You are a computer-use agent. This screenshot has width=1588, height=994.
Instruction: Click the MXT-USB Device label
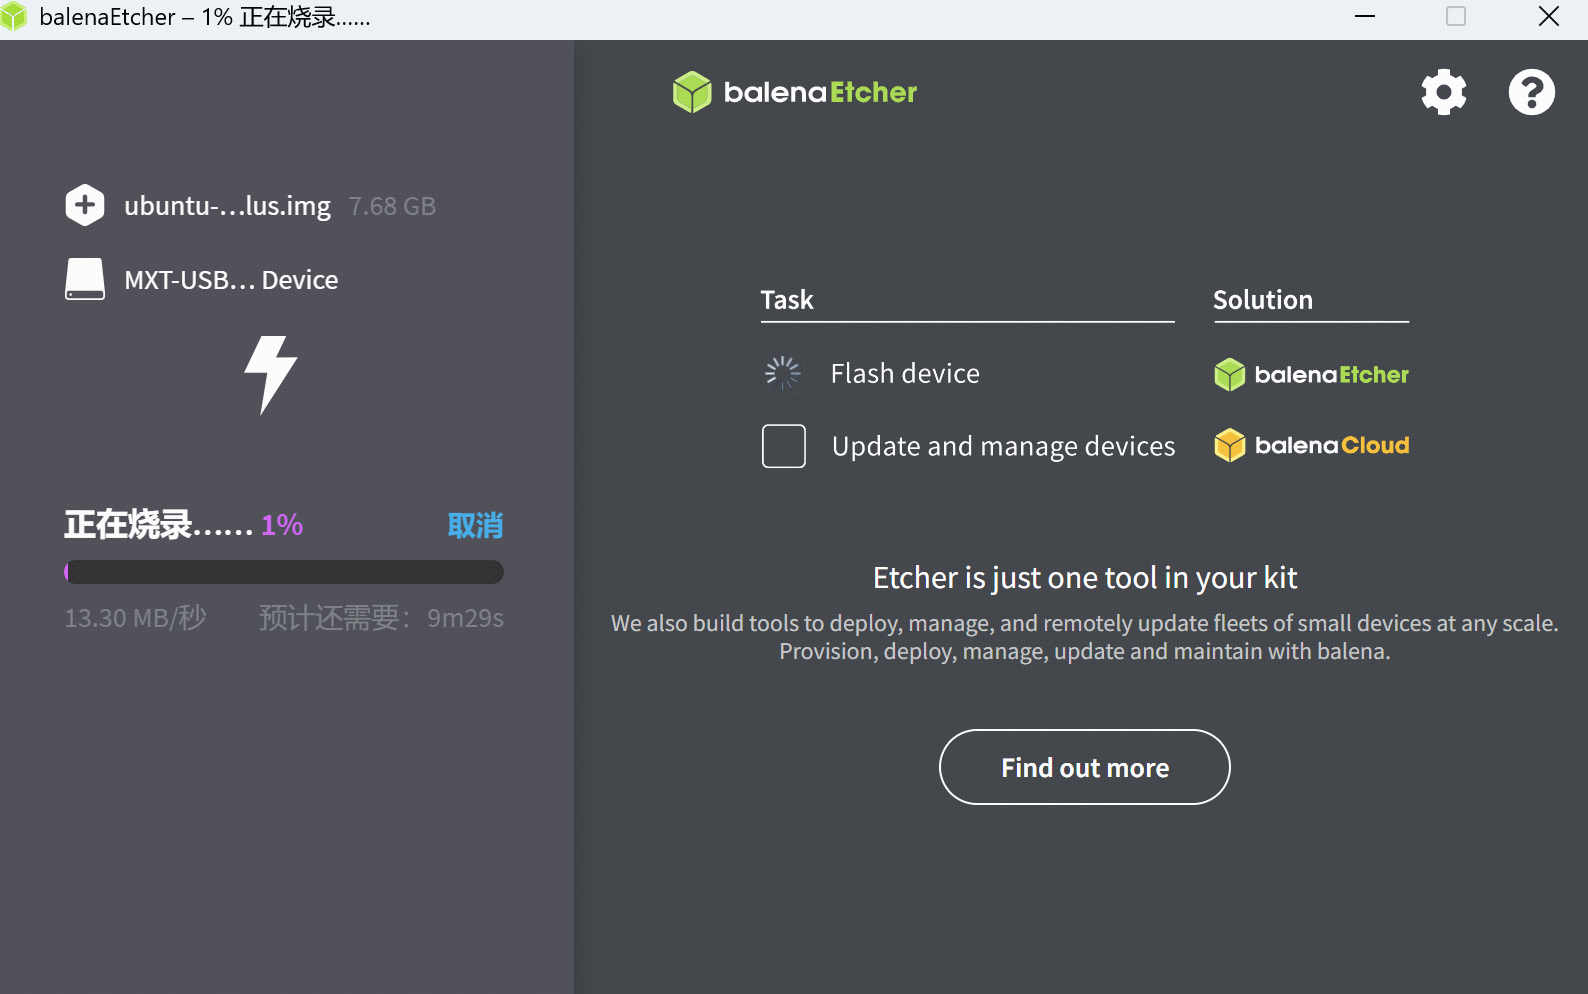click(x=231, y=280)
